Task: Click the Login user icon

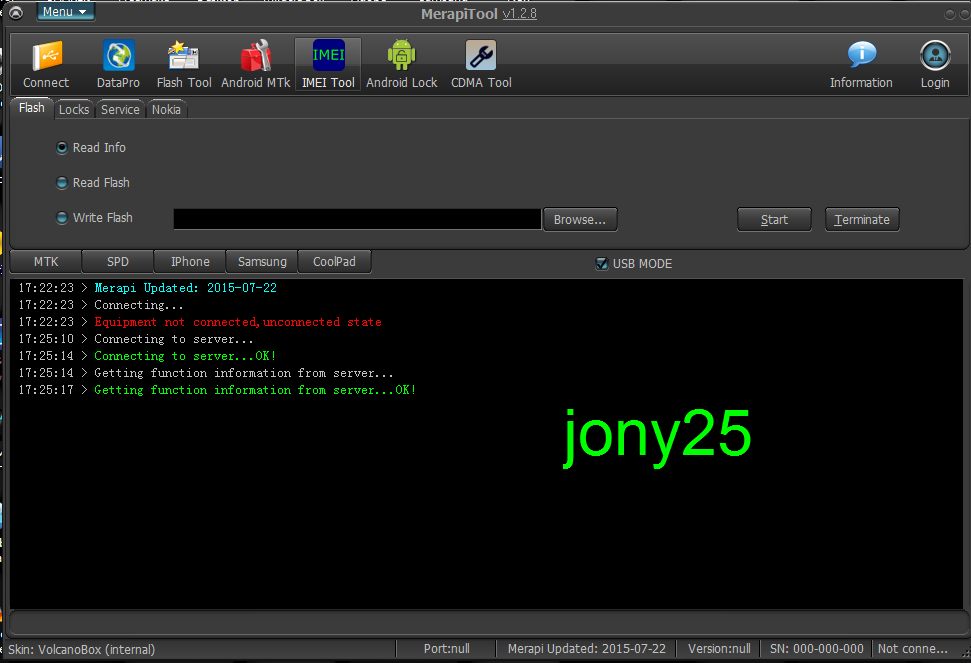Action: [x=935, y=57]
